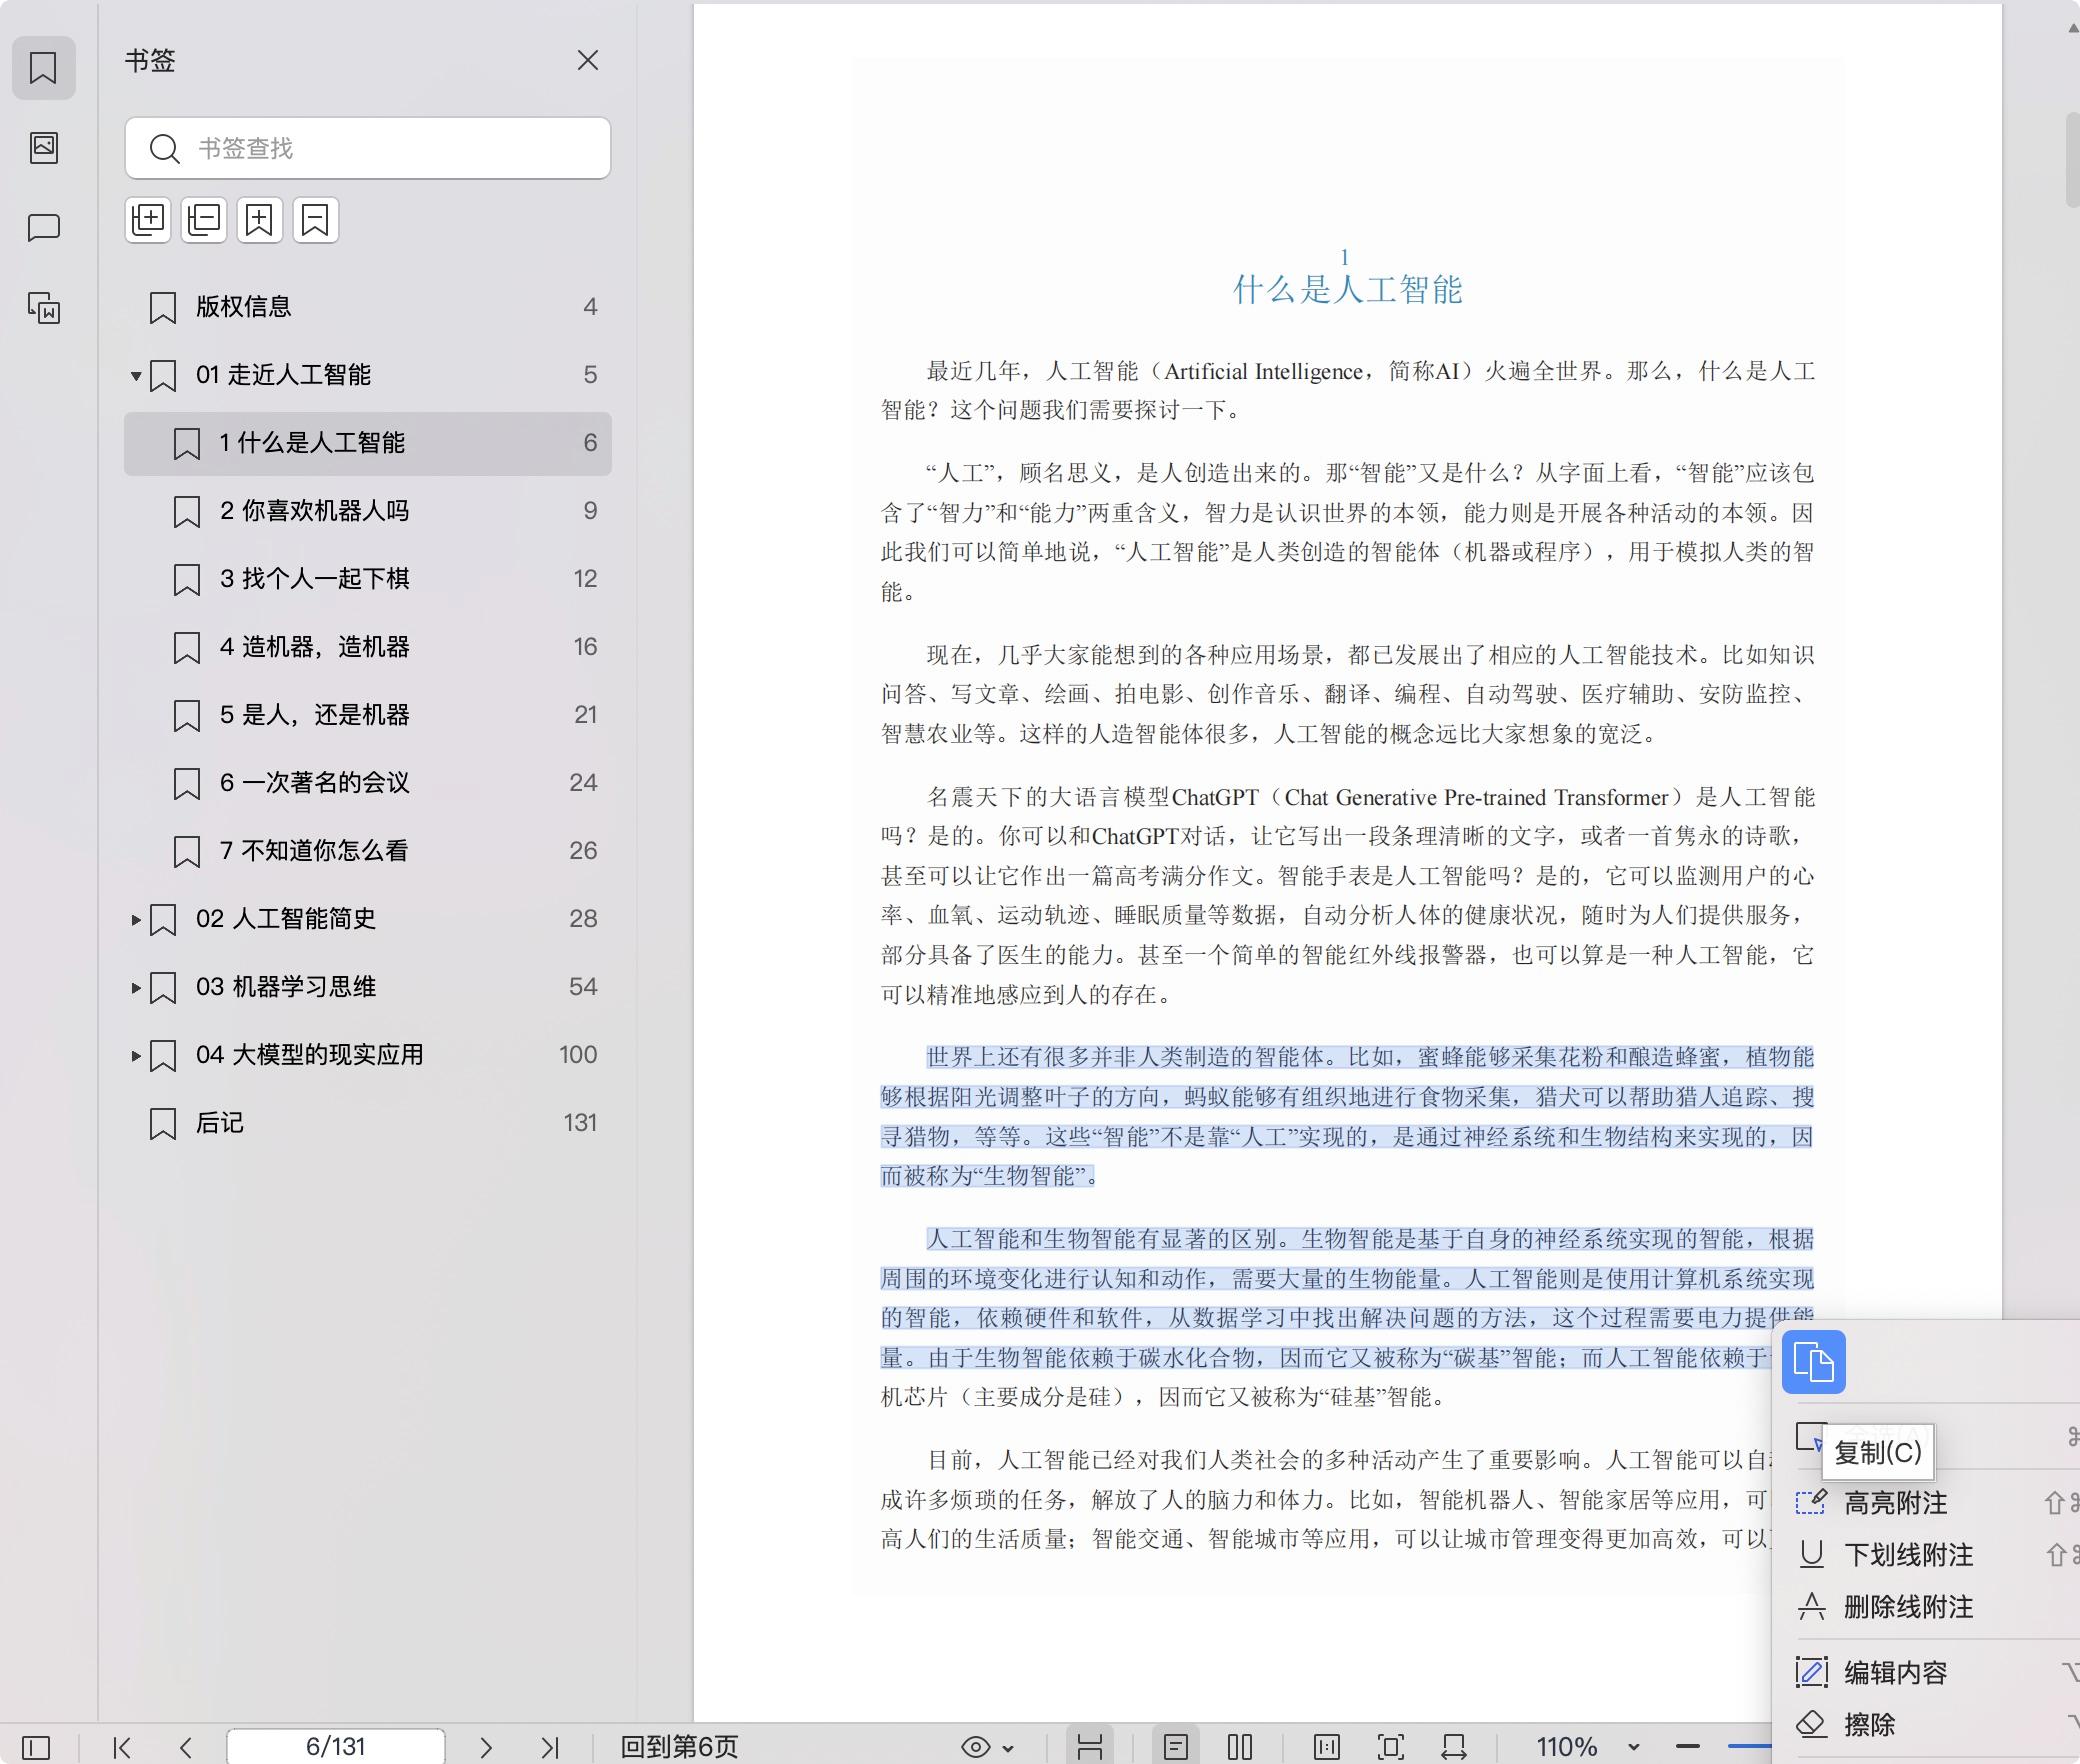This screenshot has height=1764, width=2080.
Task: Open the thumbnails panel icon
Action: click(44, 148)
